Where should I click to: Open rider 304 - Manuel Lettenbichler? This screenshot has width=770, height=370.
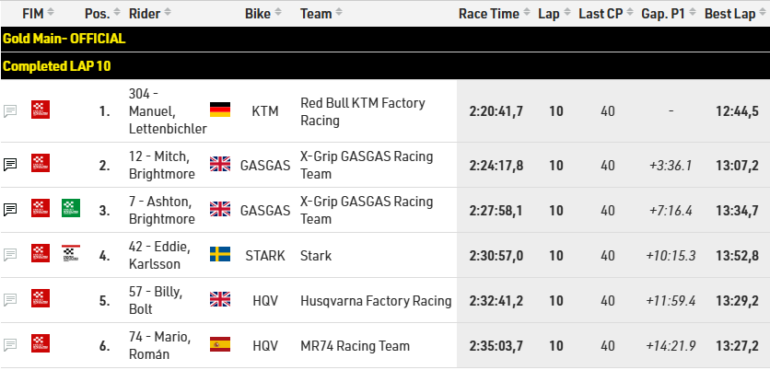point(167,111)
